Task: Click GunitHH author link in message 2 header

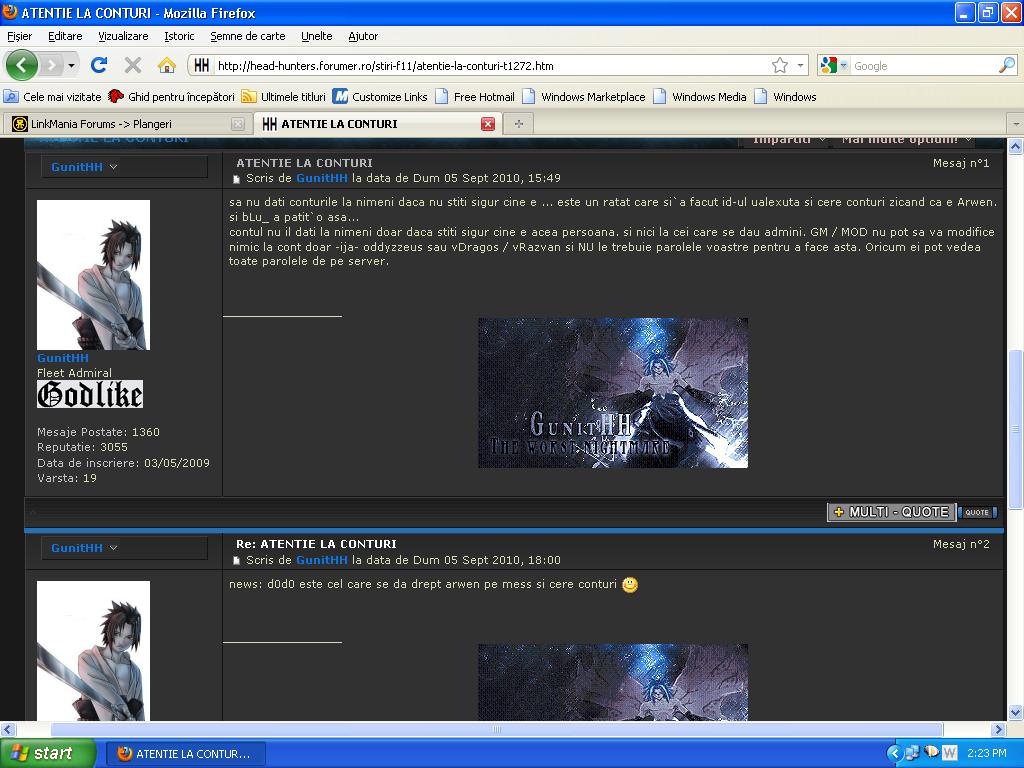Action: 322,560
